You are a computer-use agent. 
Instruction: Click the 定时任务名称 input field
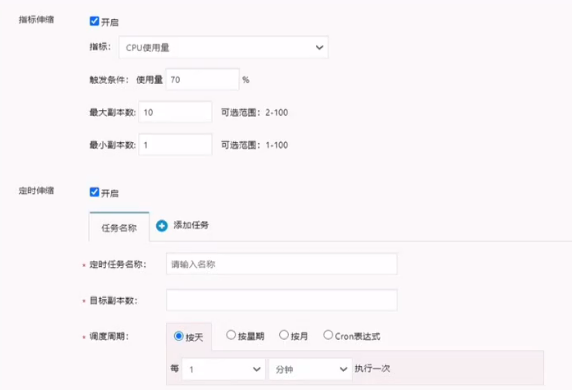pos(282,264)
